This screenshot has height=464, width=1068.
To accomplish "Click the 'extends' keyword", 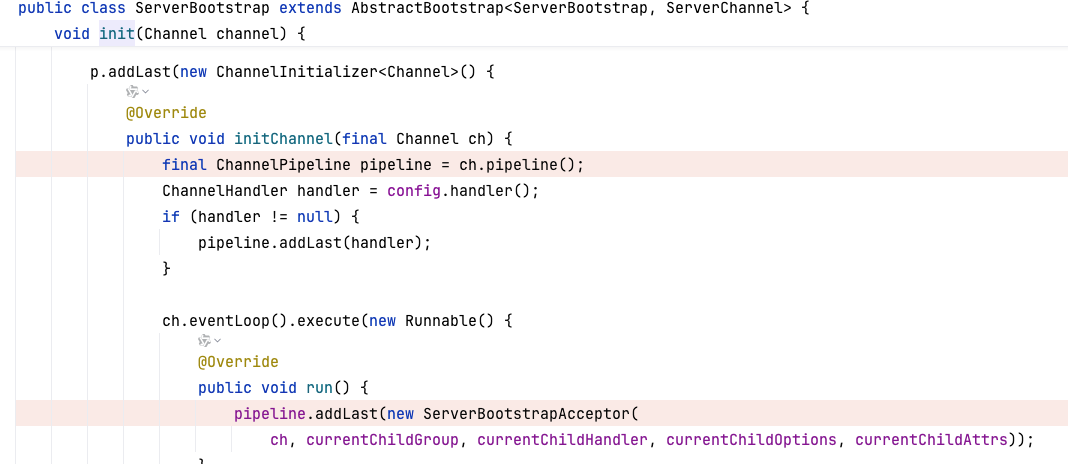I will (x=311, y=9).
